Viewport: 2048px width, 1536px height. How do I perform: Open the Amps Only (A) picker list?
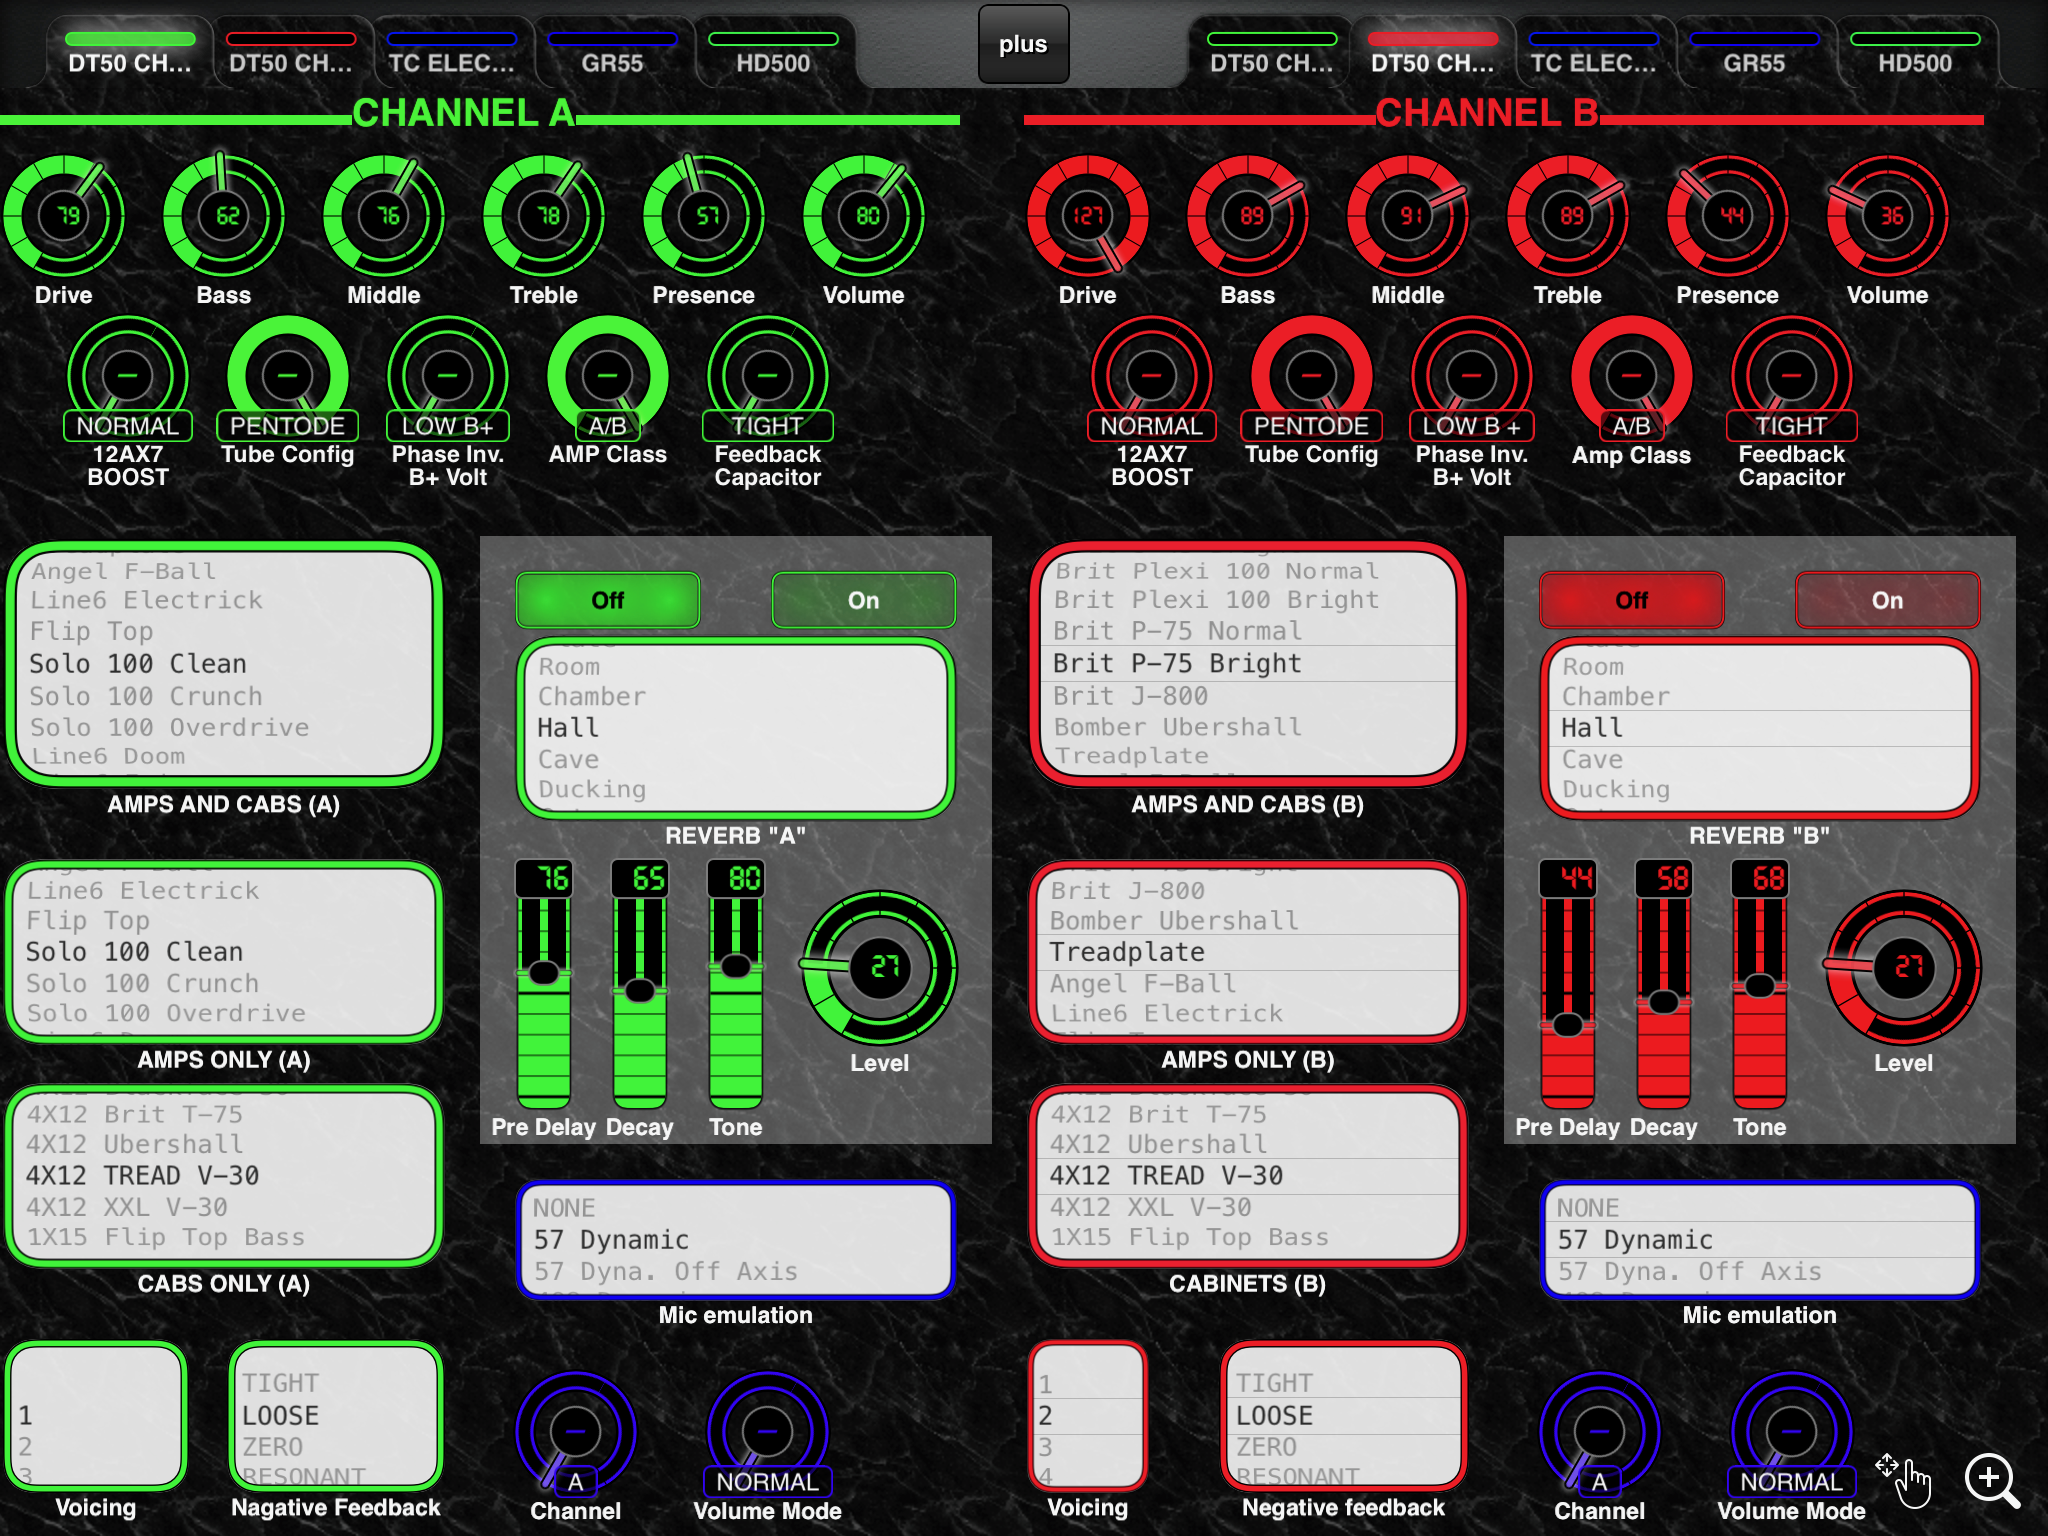224,952
